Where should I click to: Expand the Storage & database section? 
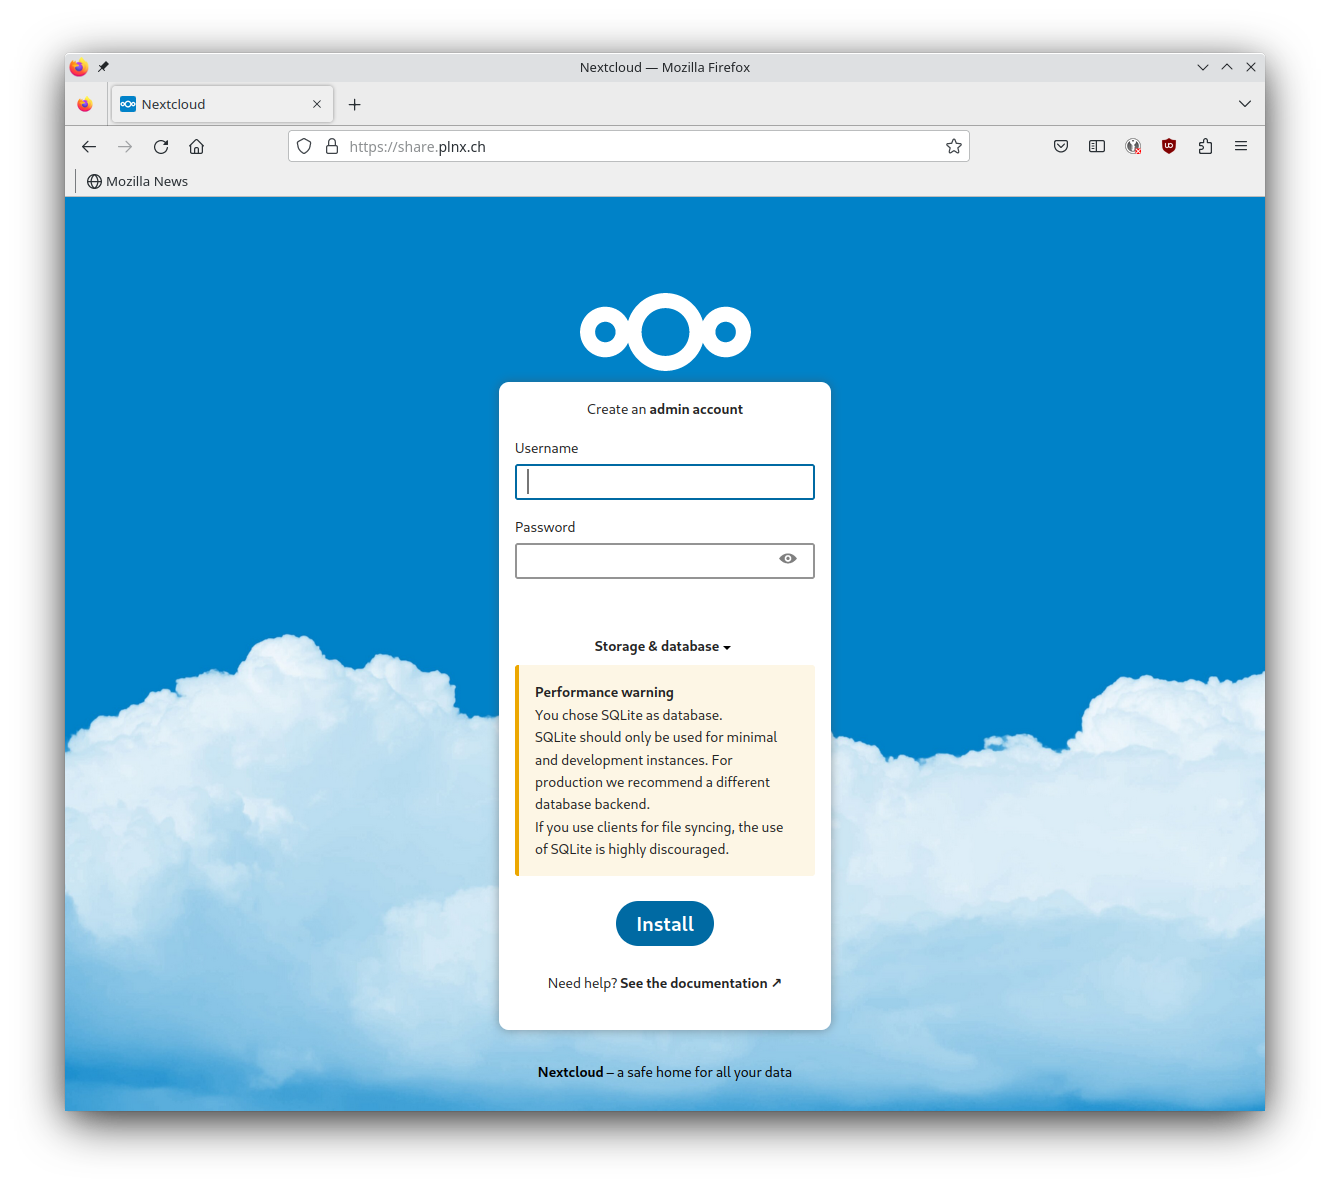(663, 646)
